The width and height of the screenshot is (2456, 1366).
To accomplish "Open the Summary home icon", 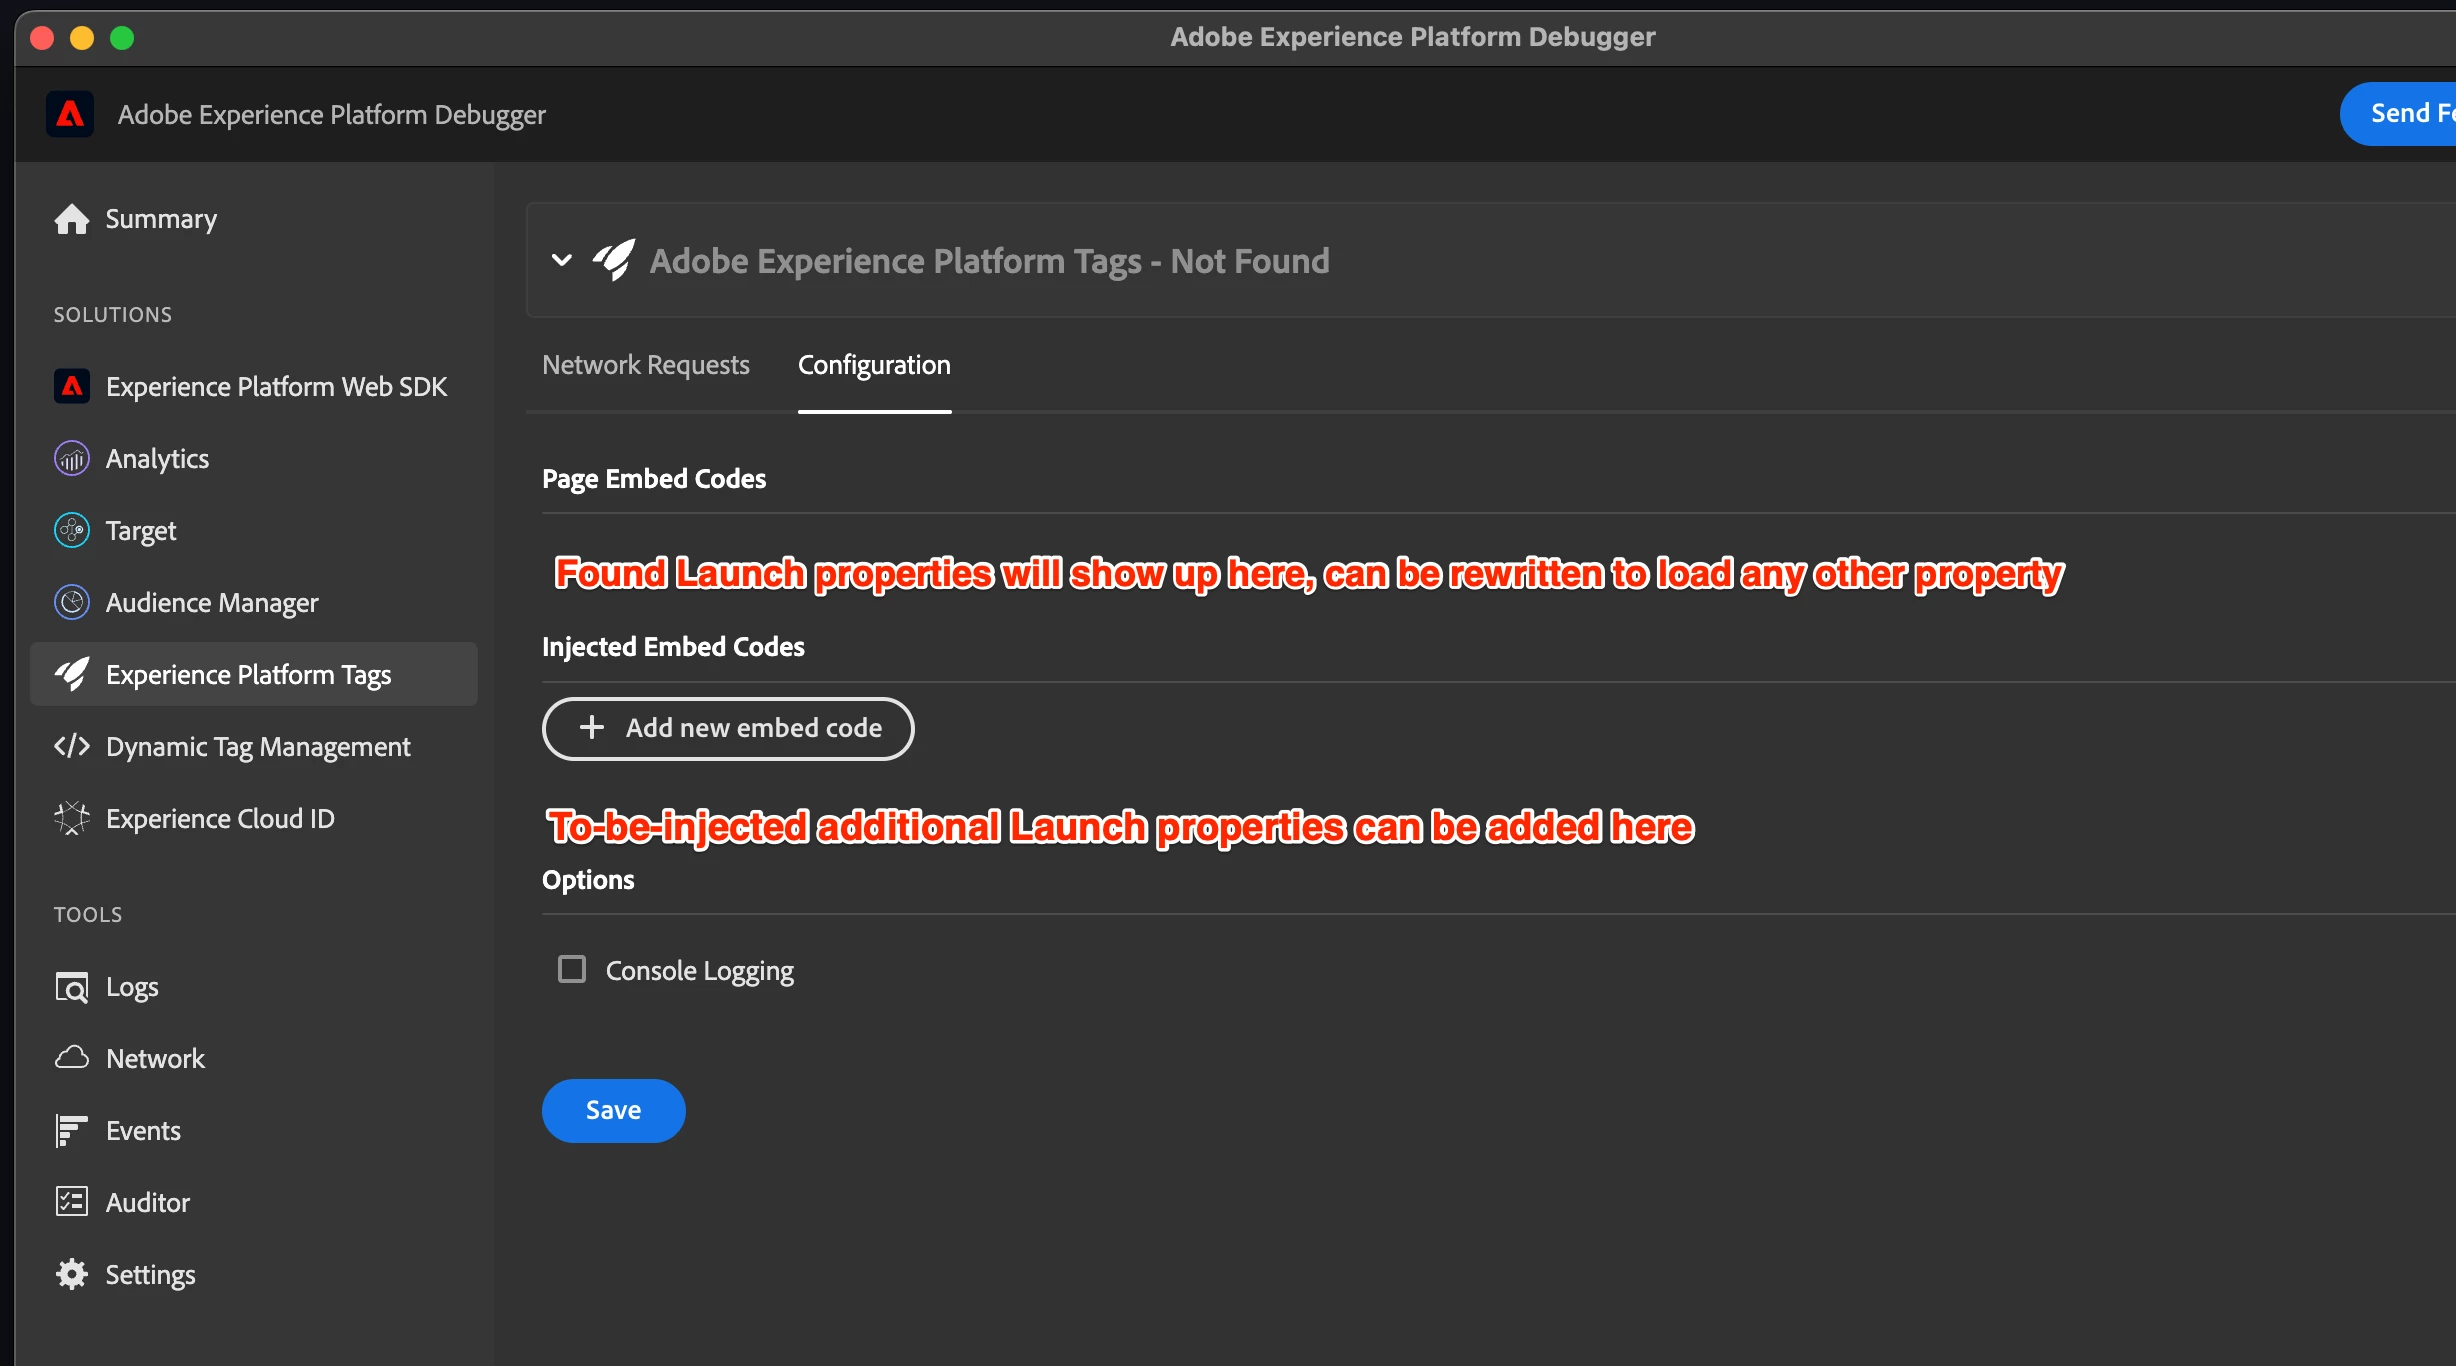I will point(71,219).
